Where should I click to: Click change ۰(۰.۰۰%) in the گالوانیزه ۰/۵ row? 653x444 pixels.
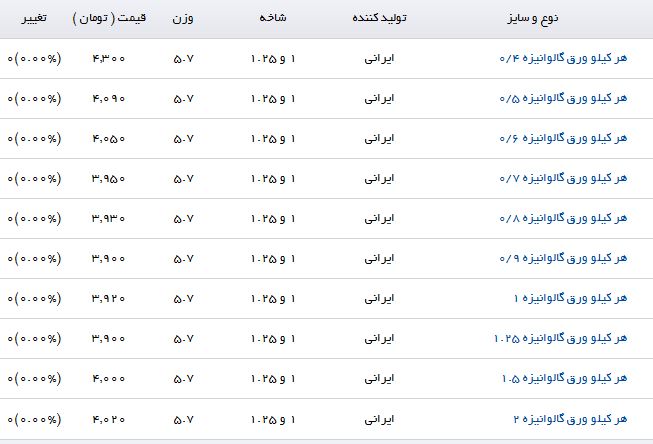pos(34,99)
